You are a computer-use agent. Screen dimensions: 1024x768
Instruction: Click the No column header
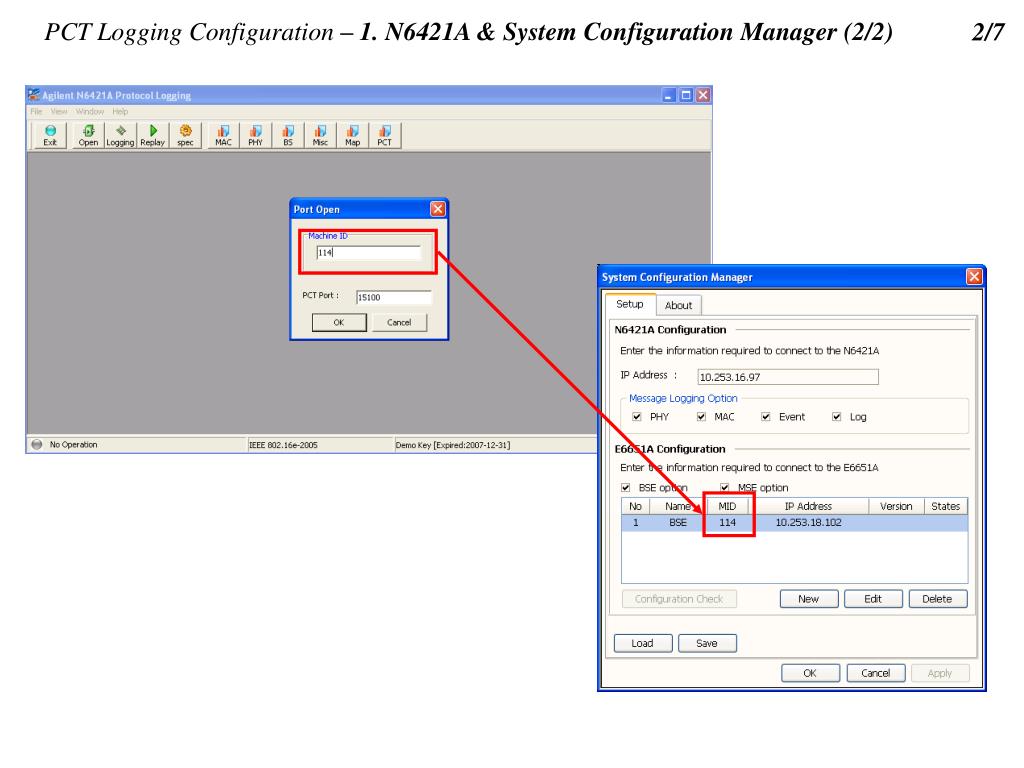(x=635, y=506)
